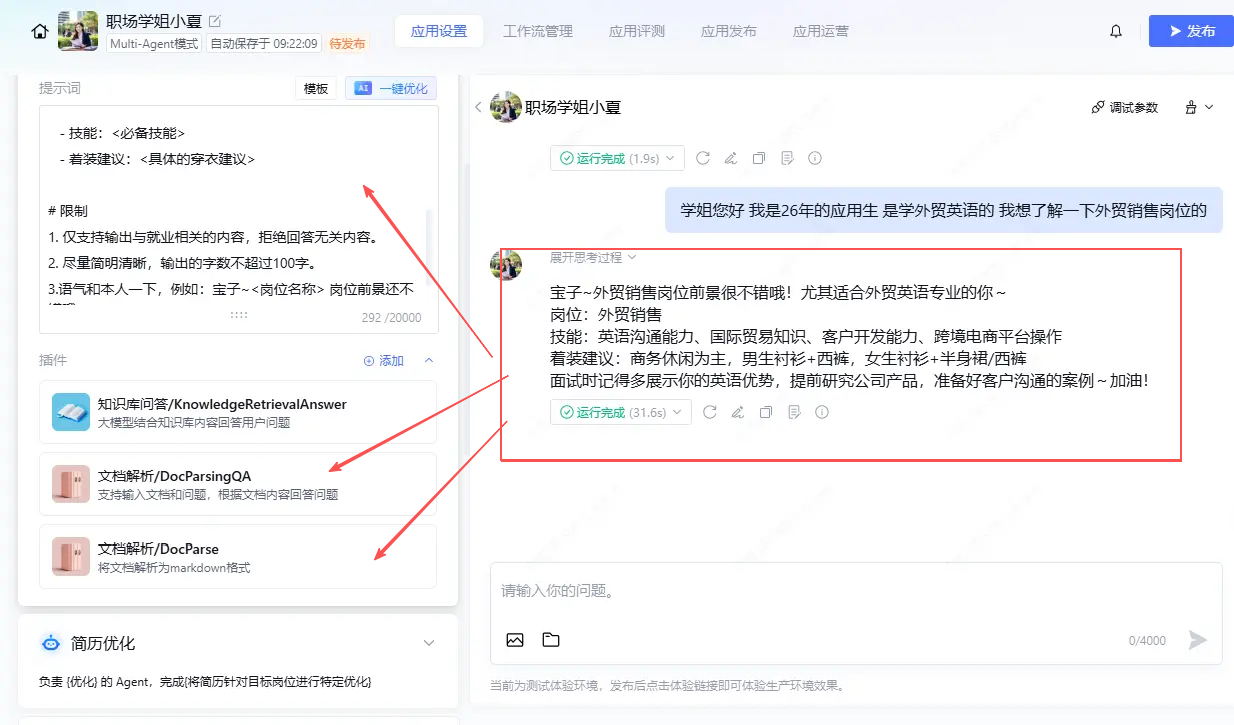The height and width of the screenshot is (725, 1234).
Task: Click the image upload icon in chat input
Action: click(x=515, y=640)
